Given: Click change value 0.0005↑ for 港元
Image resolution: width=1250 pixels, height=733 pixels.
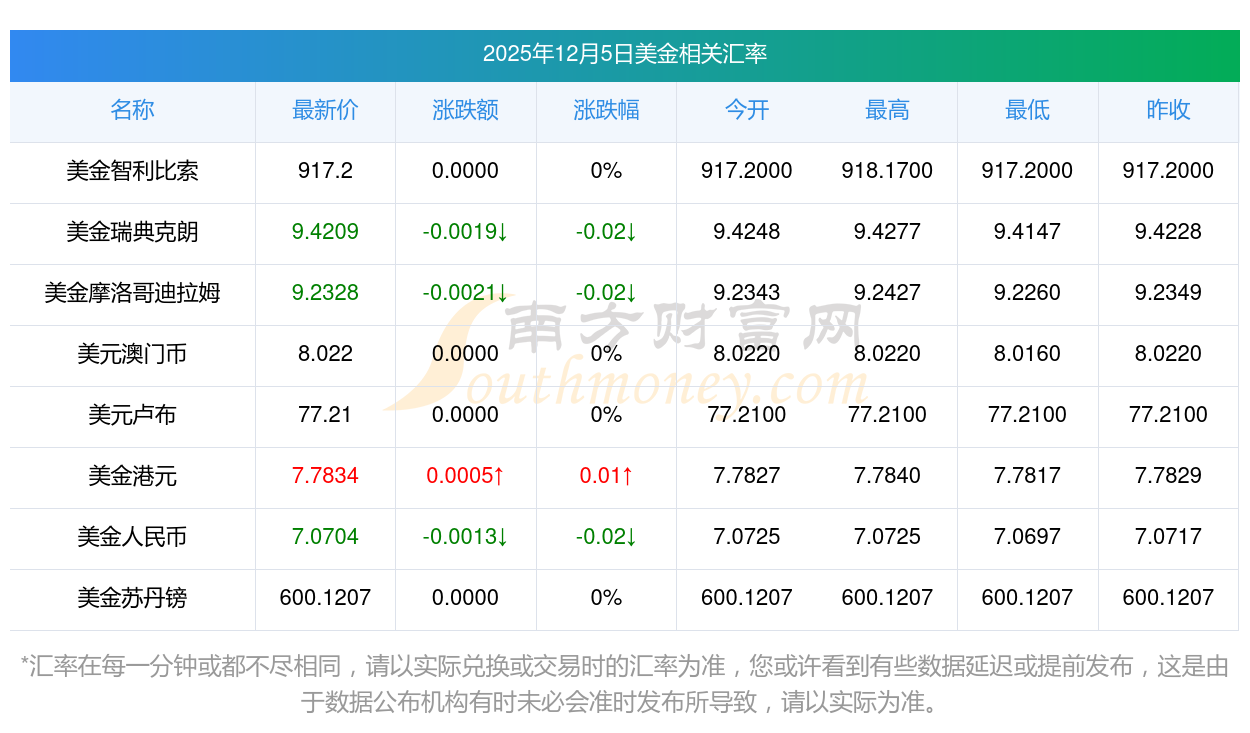Looking at the screenshot, I should (466, 476).
